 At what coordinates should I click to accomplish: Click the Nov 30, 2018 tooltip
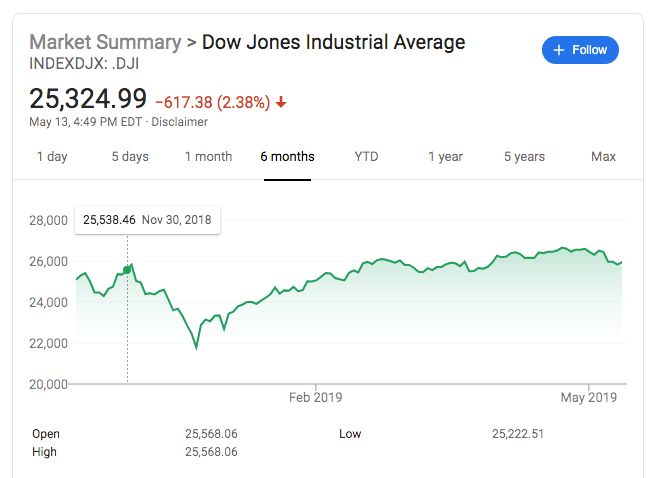pyautogui.click(x=148, y=219)
